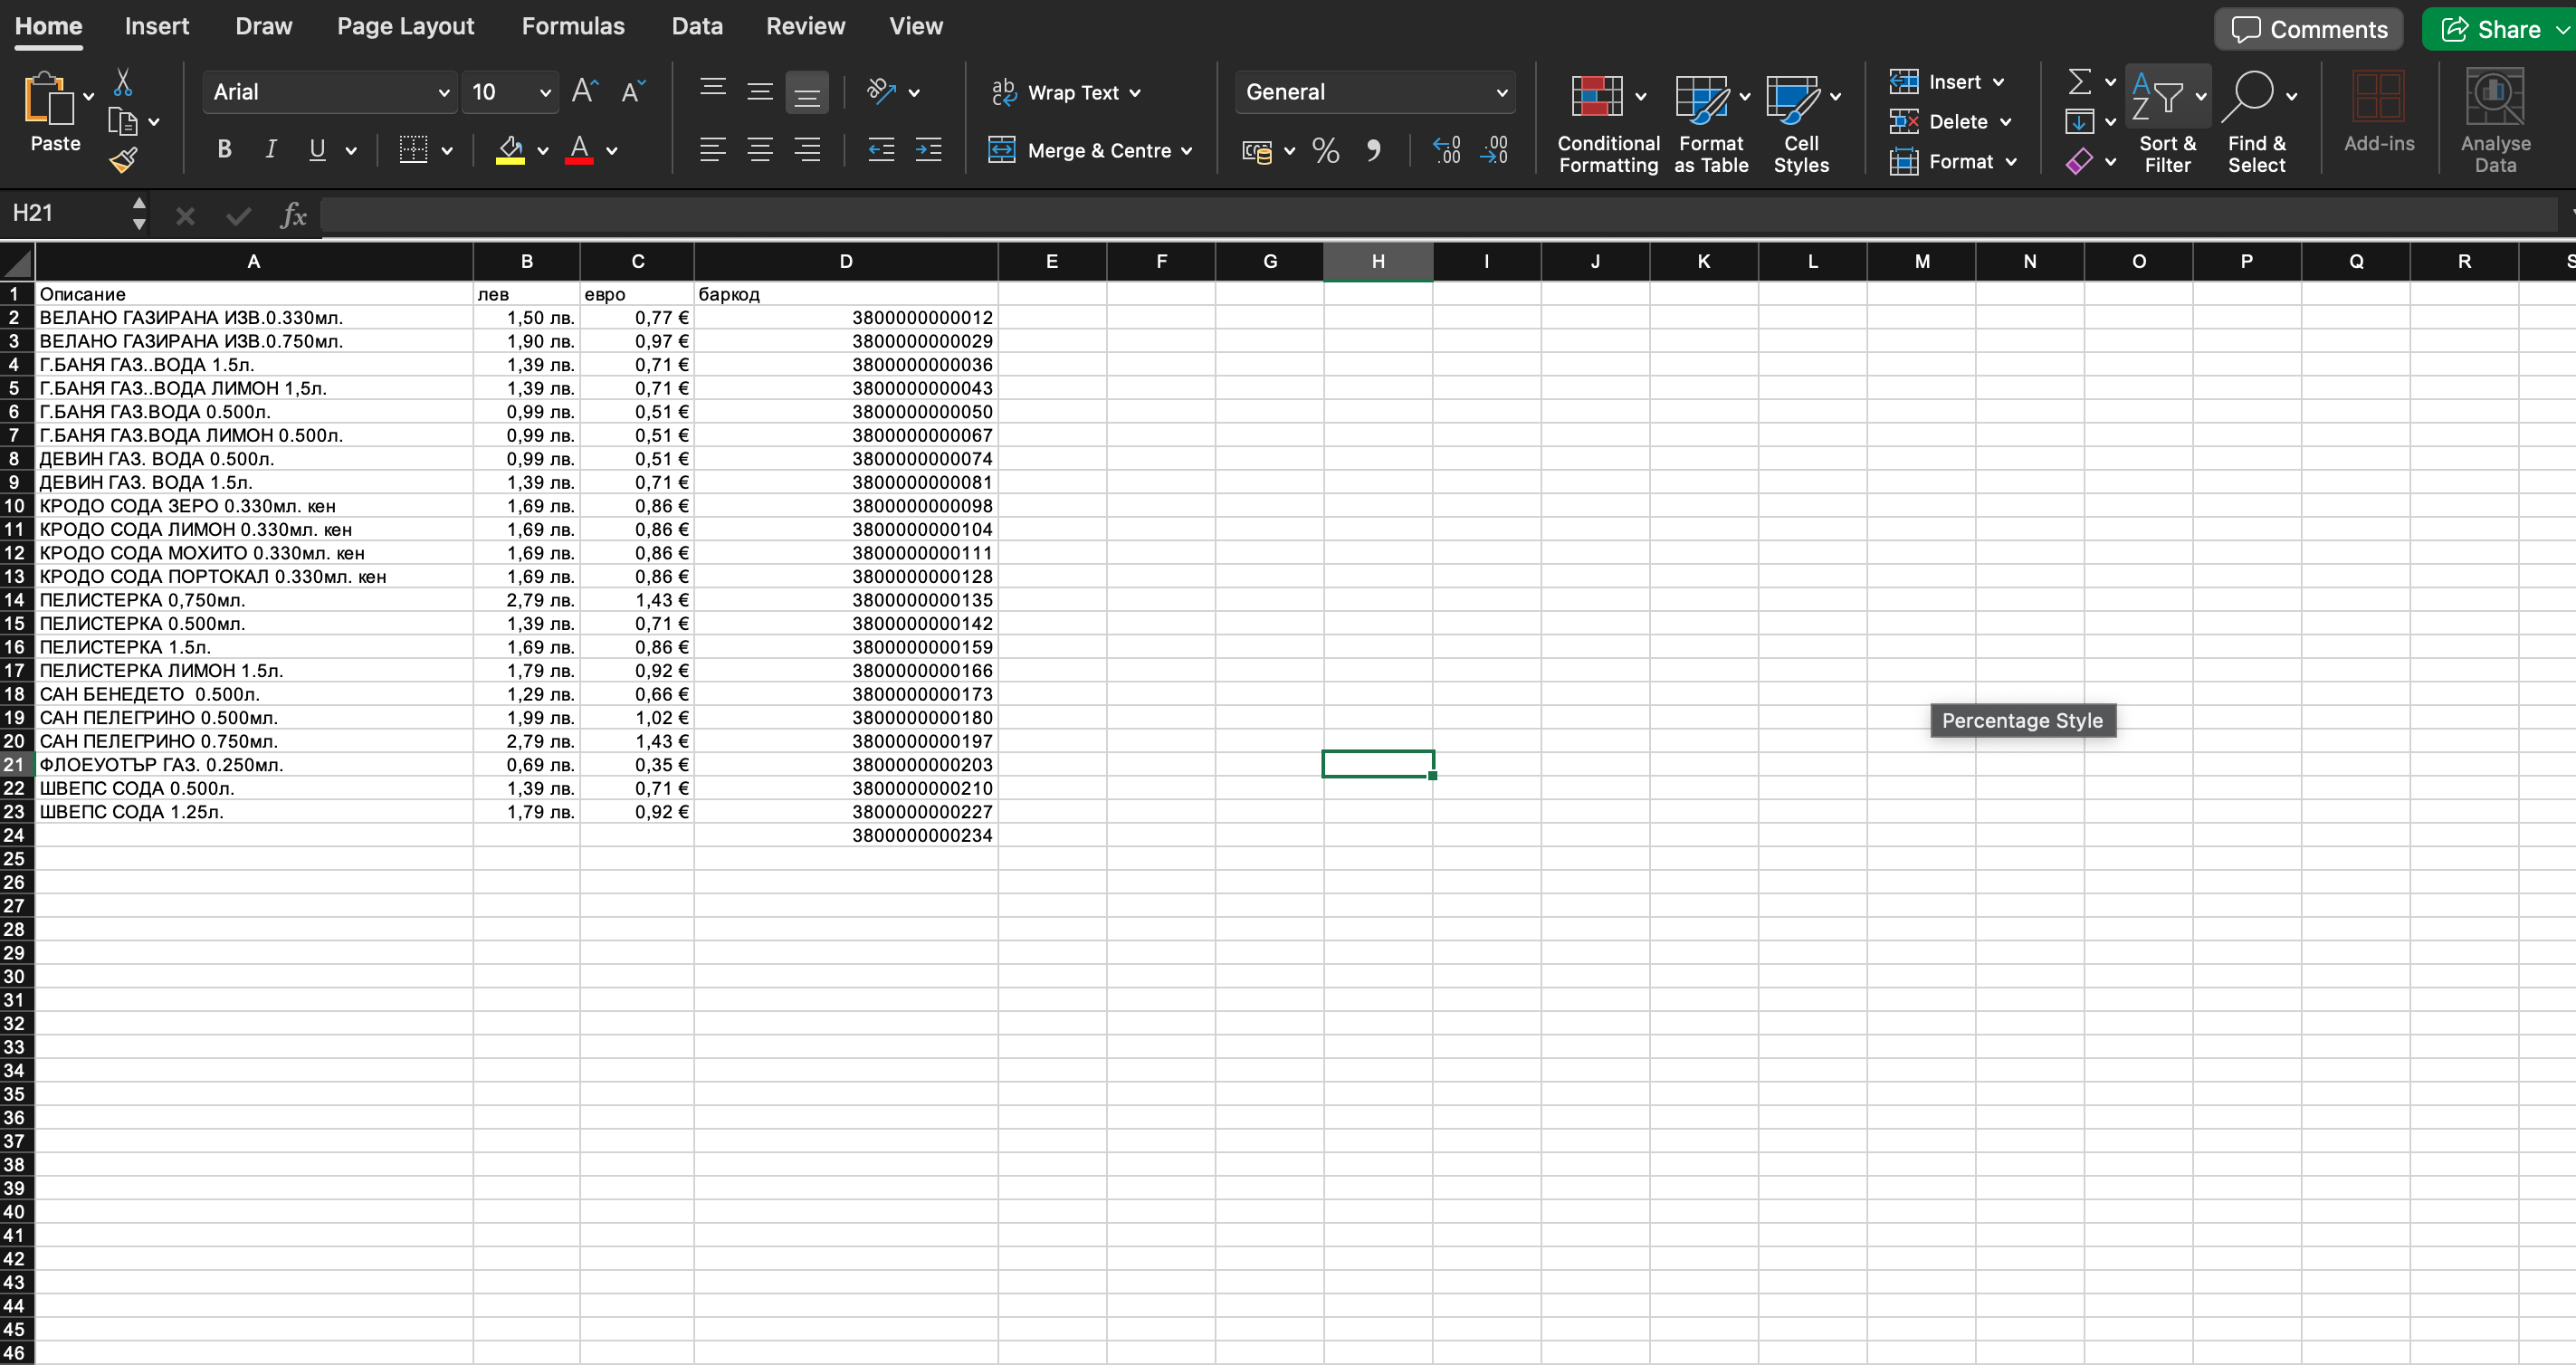Click the formula bar input
This screenshot has width=2576, height=1365.
1438,215
